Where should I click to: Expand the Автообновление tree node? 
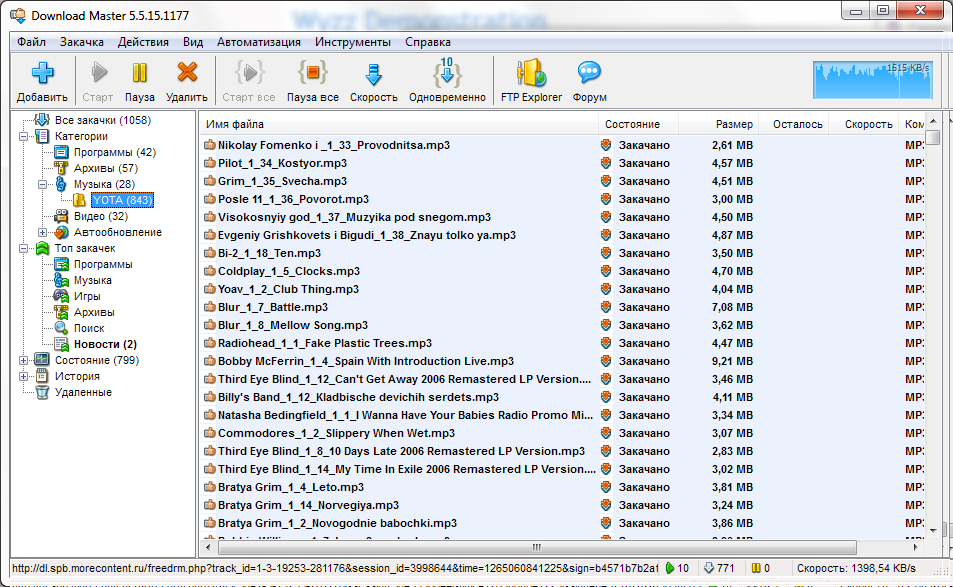(x=43, y=232)
